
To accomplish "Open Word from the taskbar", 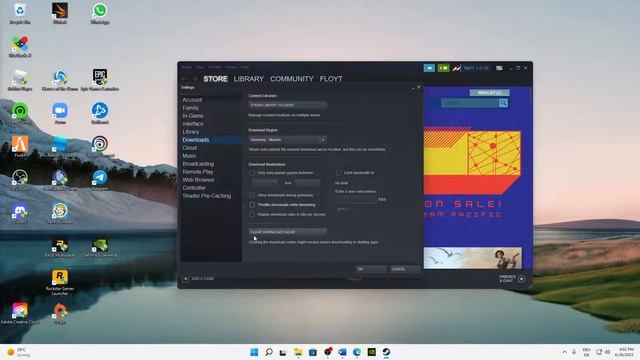I will [342, 352].
